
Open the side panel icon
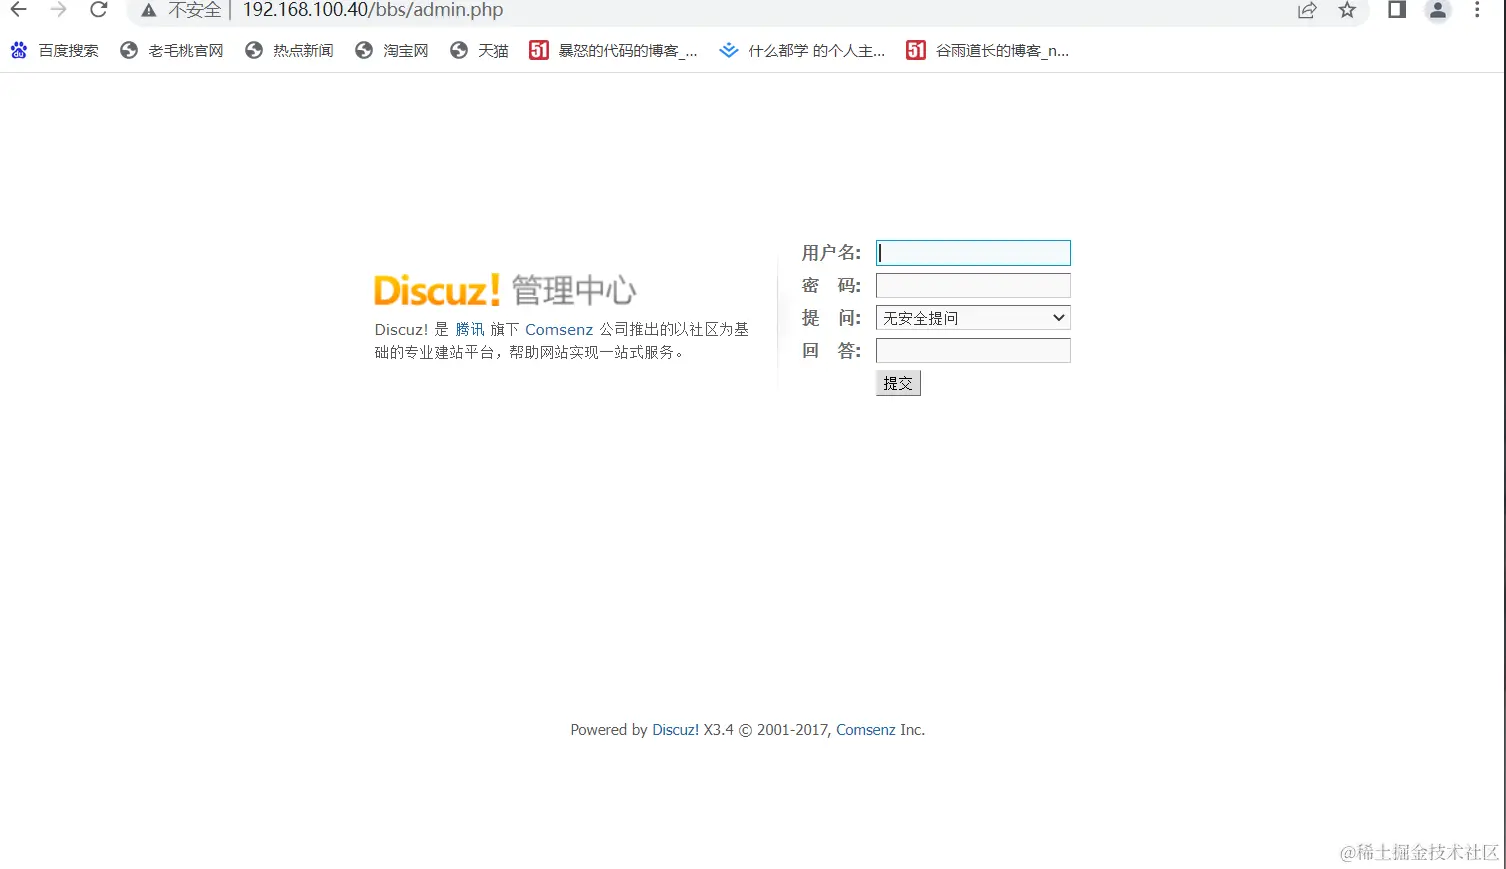pos(1397,10)
